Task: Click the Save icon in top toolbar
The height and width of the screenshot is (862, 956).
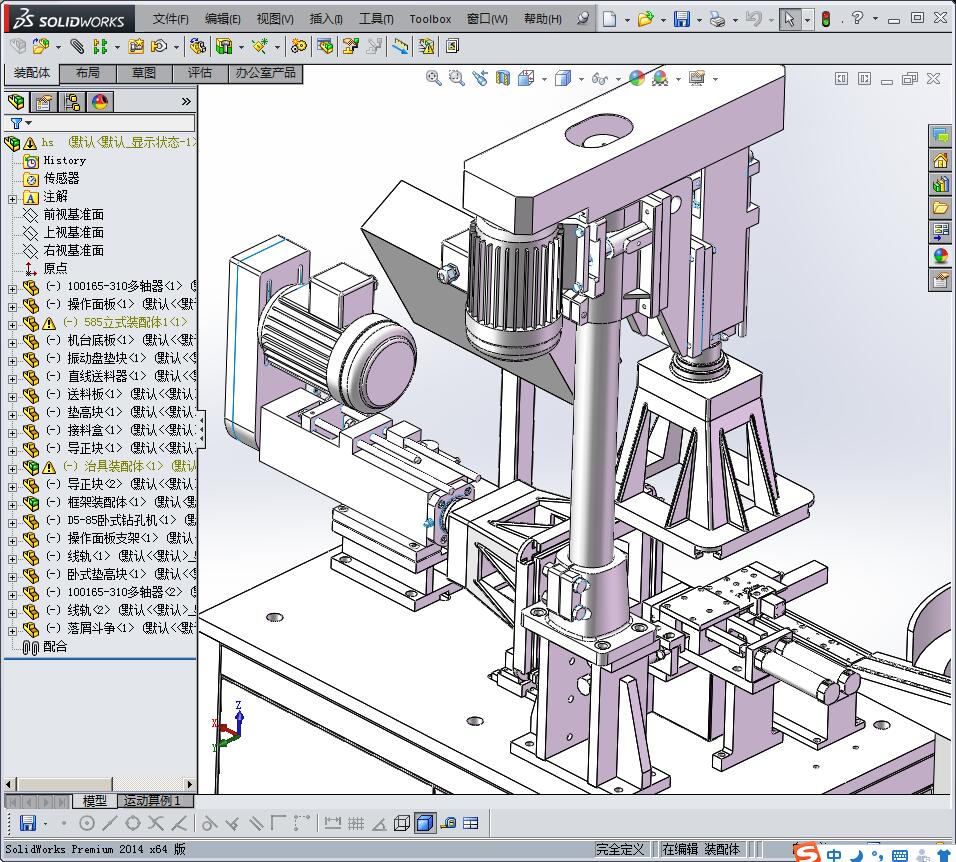Action: coord(681,19)
